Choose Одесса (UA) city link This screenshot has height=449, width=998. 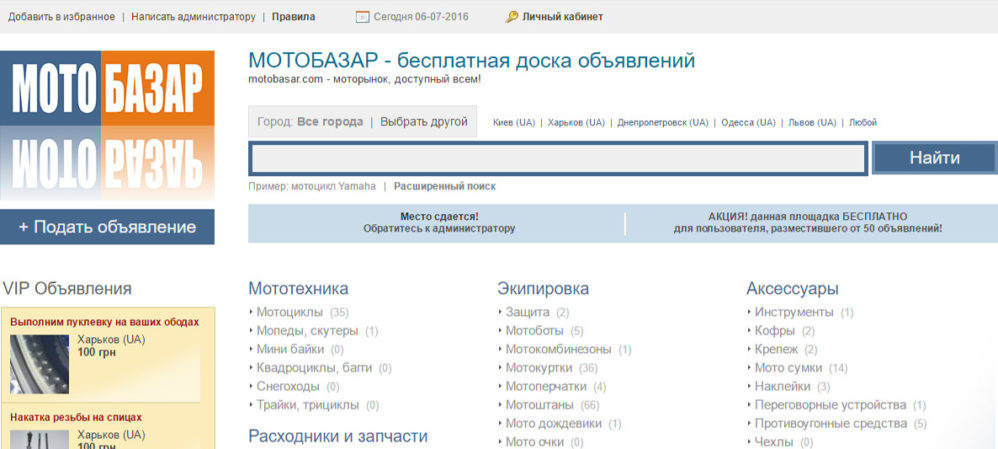pos(748,123)
